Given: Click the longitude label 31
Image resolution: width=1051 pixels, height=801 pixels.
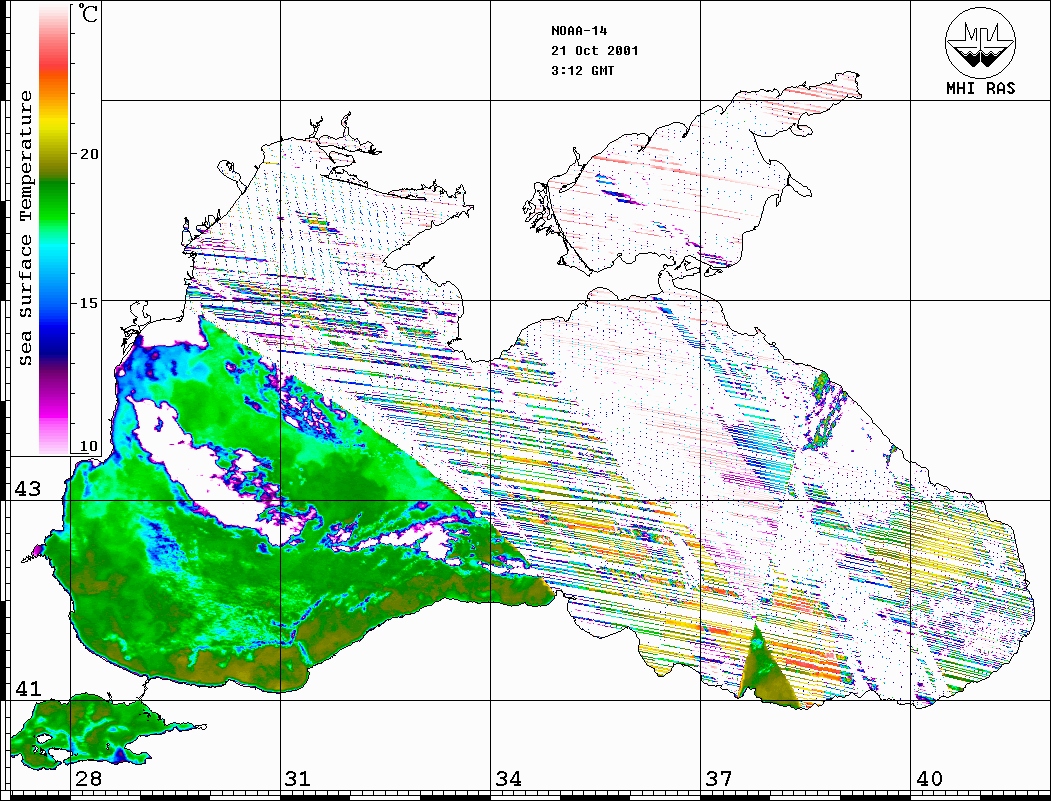Looking at the screenshot, I should point(298,778).
